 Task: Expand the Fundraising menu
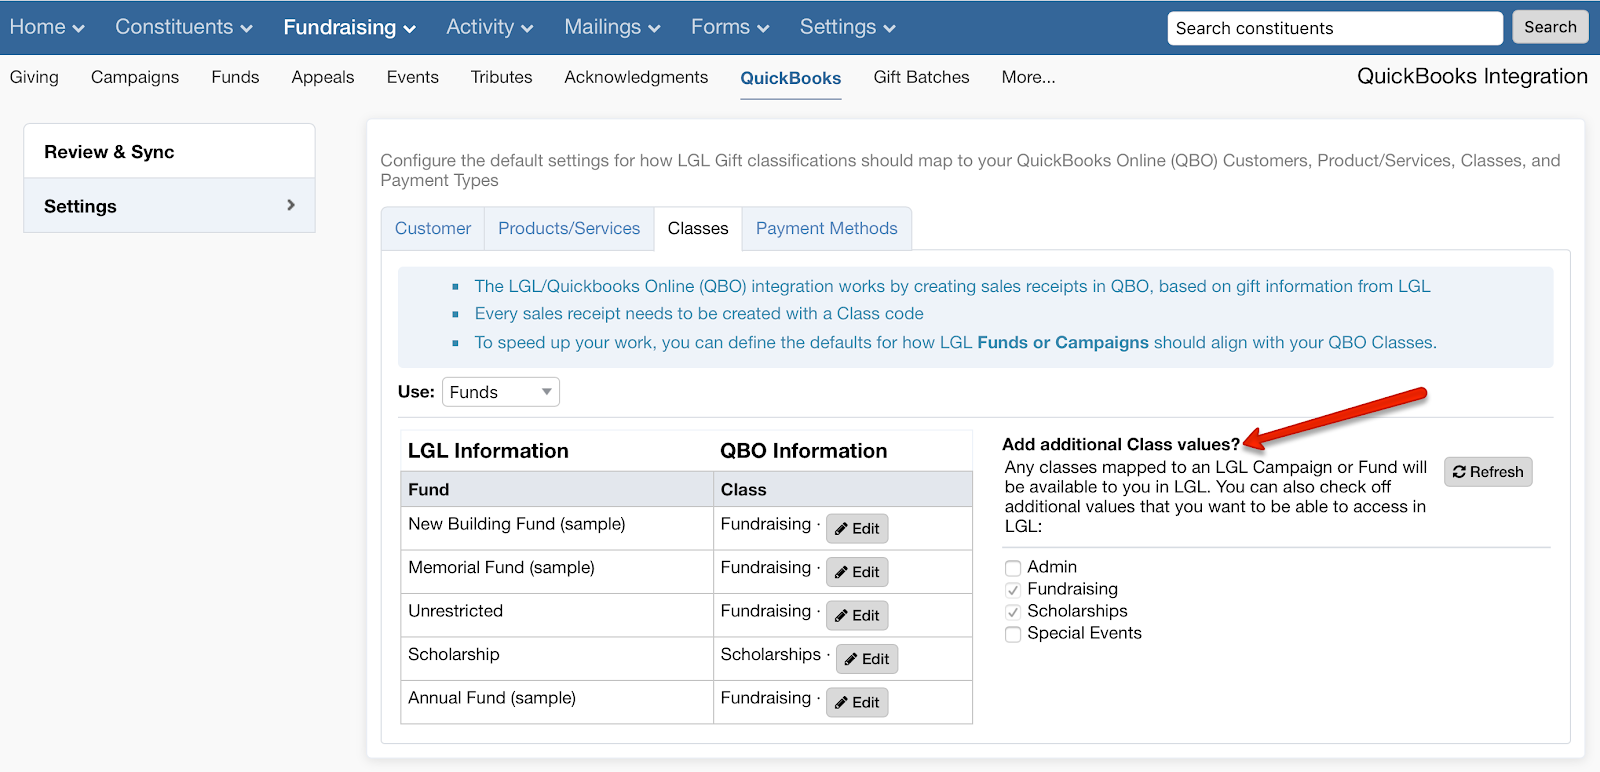pos(349,27)
